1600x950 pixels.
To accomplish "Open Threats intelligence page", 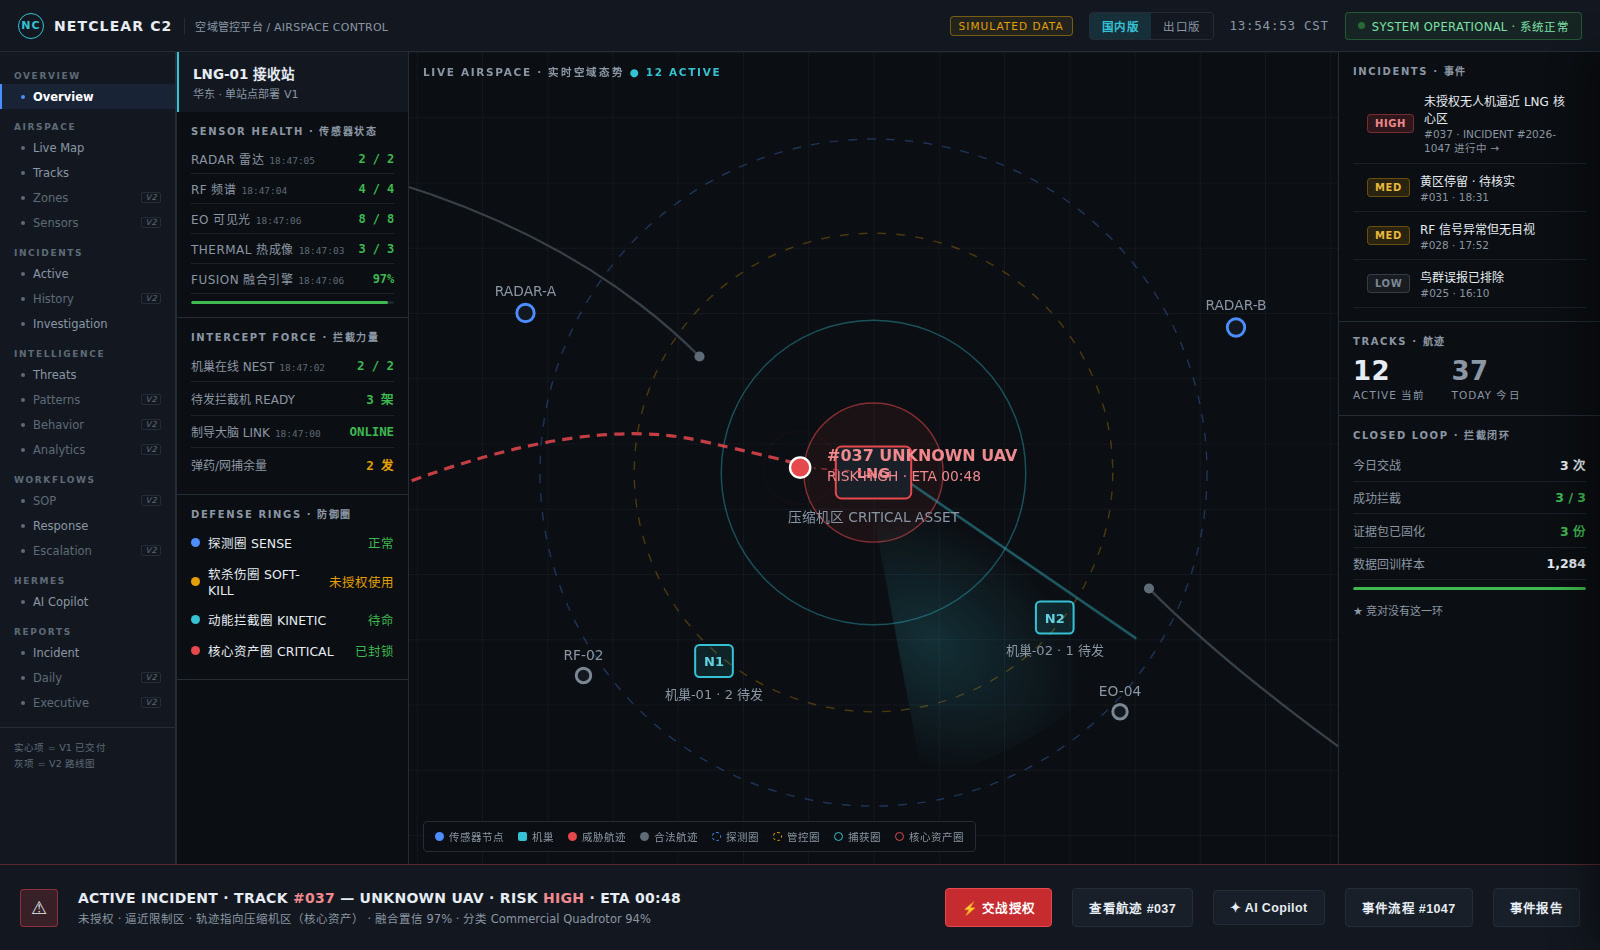I will (x=88, y=375).
